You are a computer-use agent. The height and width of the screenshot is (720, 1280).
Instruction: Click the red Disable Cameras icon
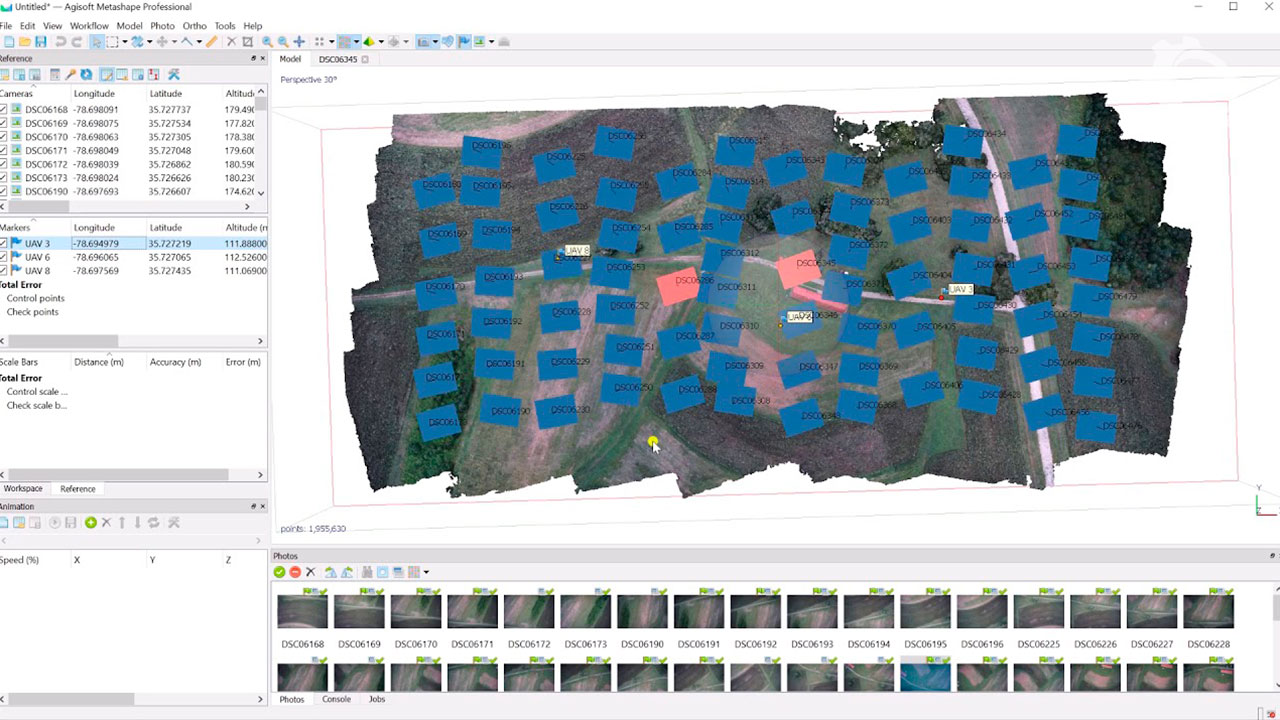(x=295, y=572)
